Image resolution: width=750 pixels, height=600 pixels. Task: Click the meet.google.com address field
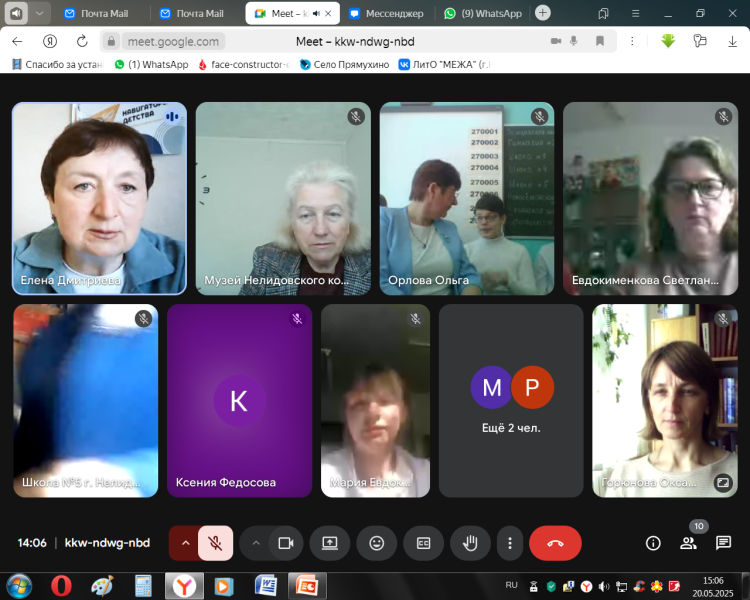pos(165,41)
